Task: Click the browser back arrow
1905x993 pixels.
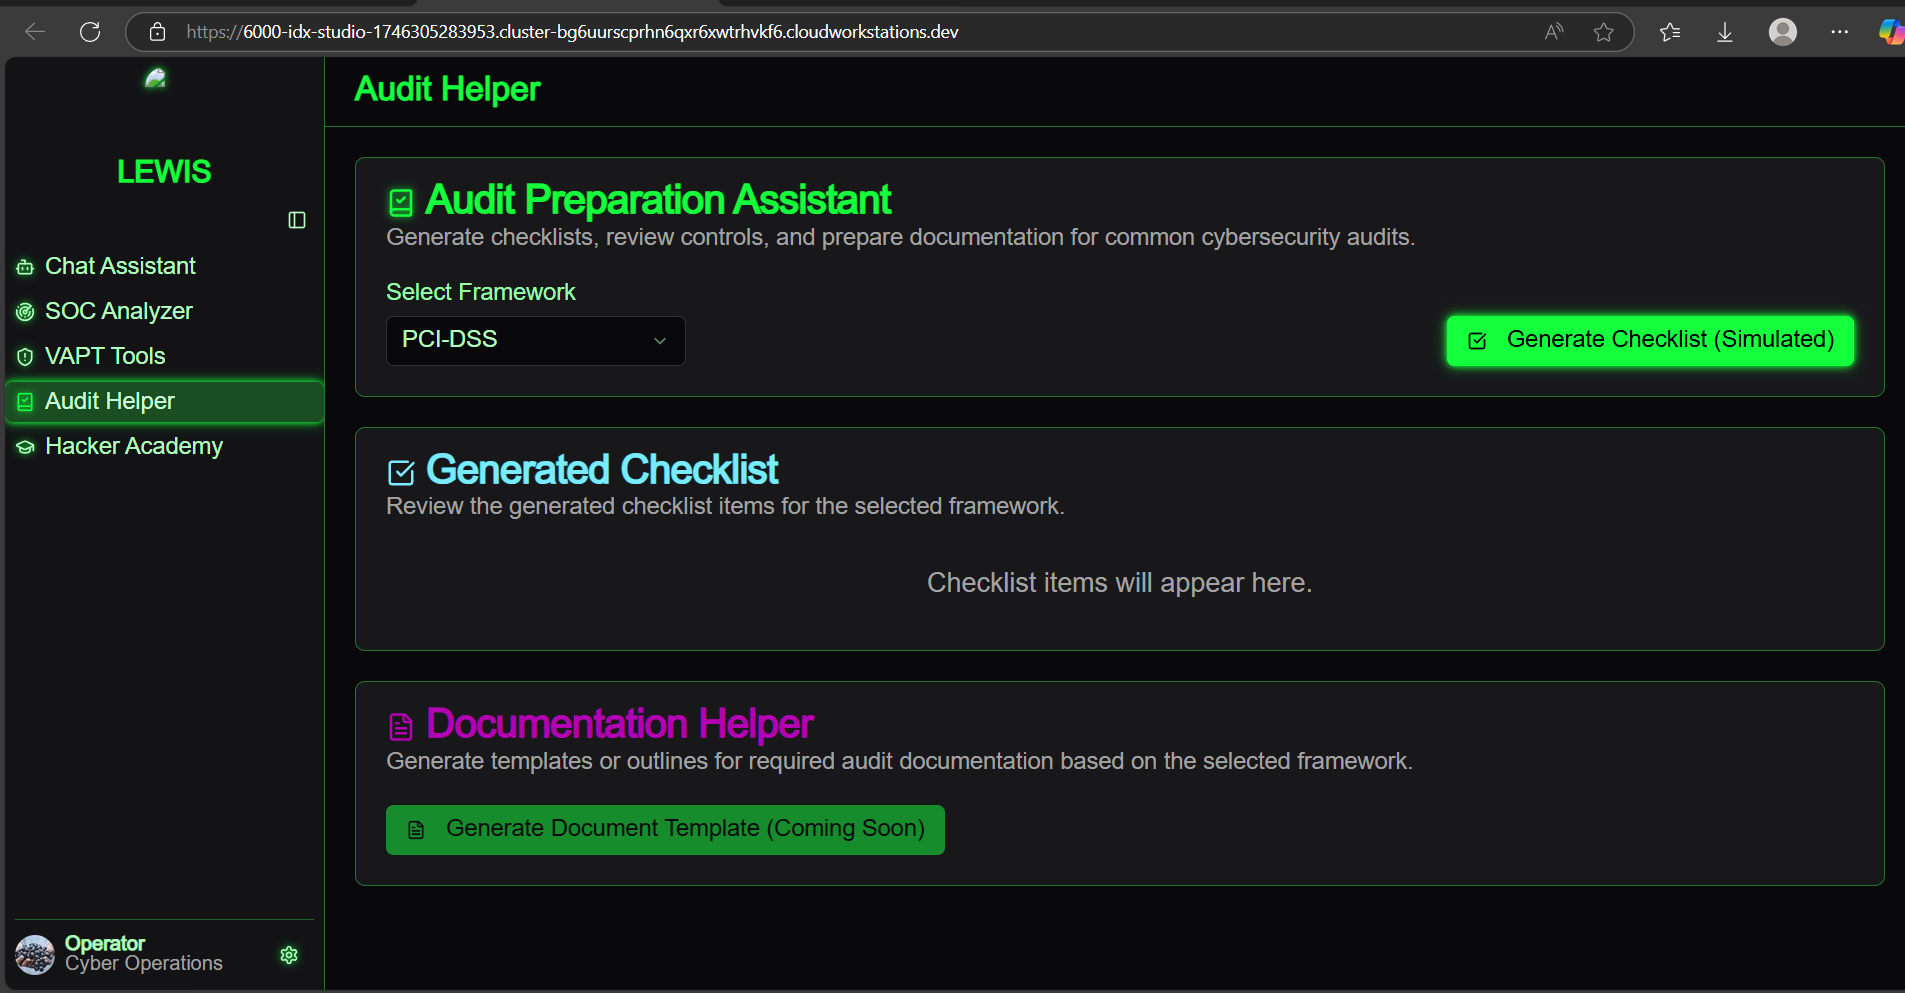Action: 35,32
